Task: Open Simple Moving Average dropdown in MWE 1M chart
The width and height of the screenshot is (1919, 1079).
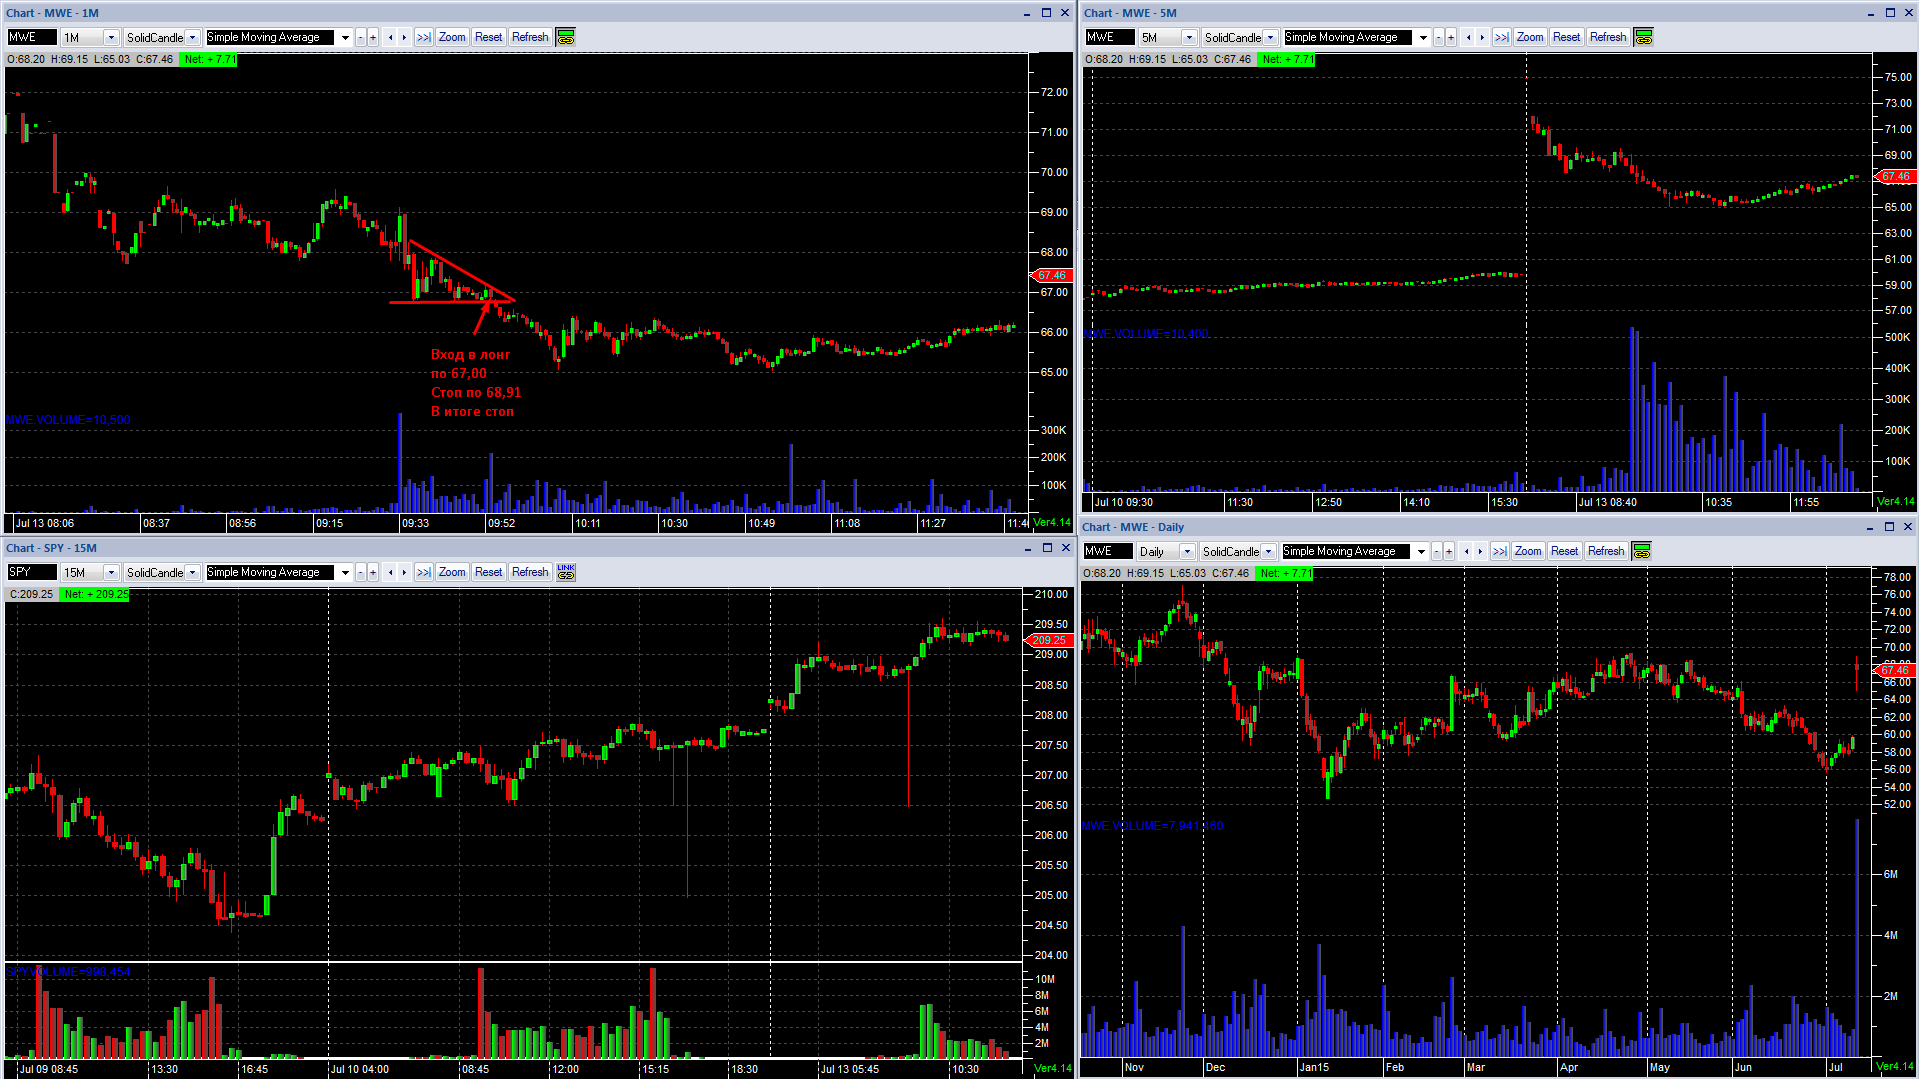Action: 345,37
